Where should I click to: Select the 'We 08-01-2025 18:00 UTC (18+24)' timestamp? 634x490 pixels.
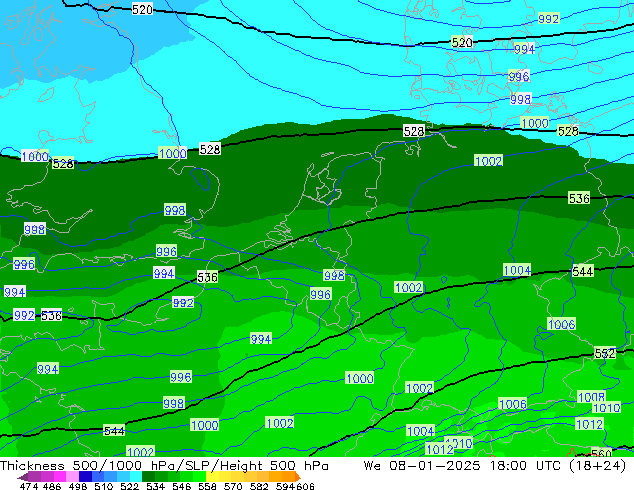[x=495, y=465]
